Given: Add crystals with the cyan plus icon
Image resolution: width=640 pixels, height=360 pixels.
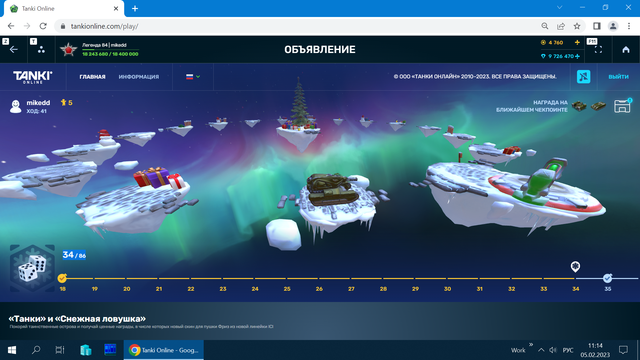Looking at the screenshot, I should (577, 56).
